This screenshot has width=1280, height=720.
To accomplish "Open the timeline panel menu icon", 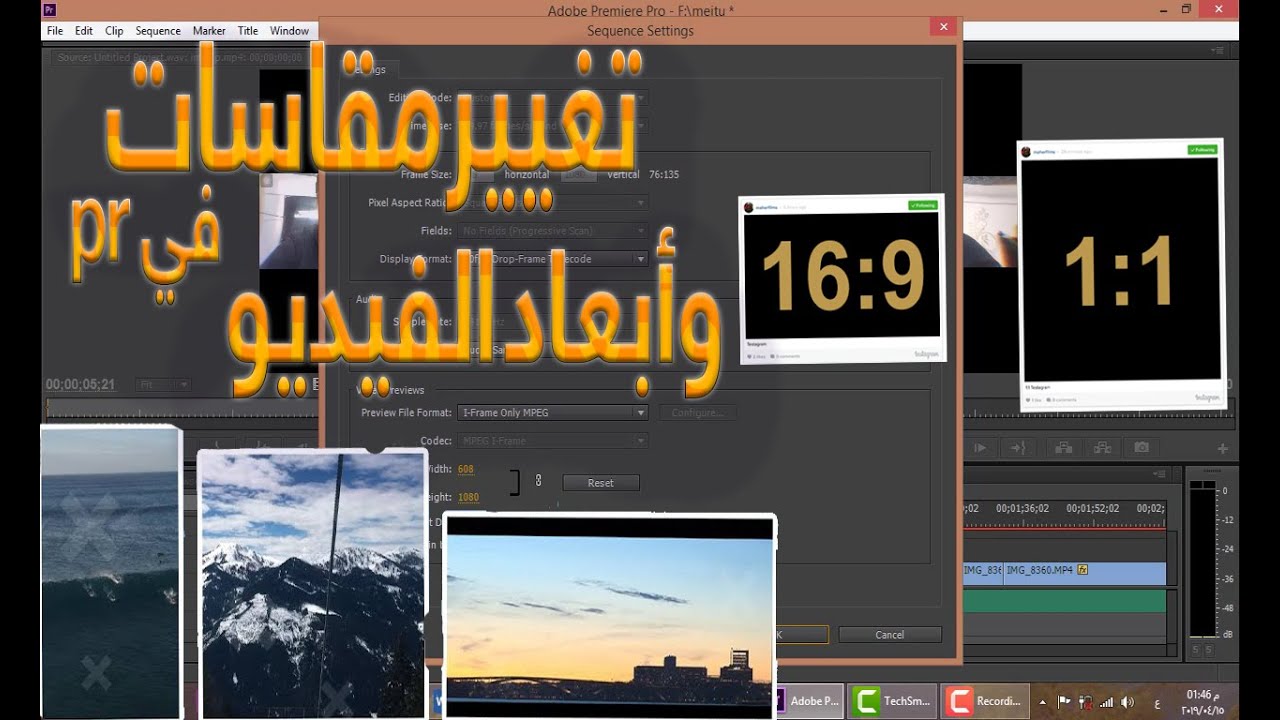I will (x=1160, y=474).
